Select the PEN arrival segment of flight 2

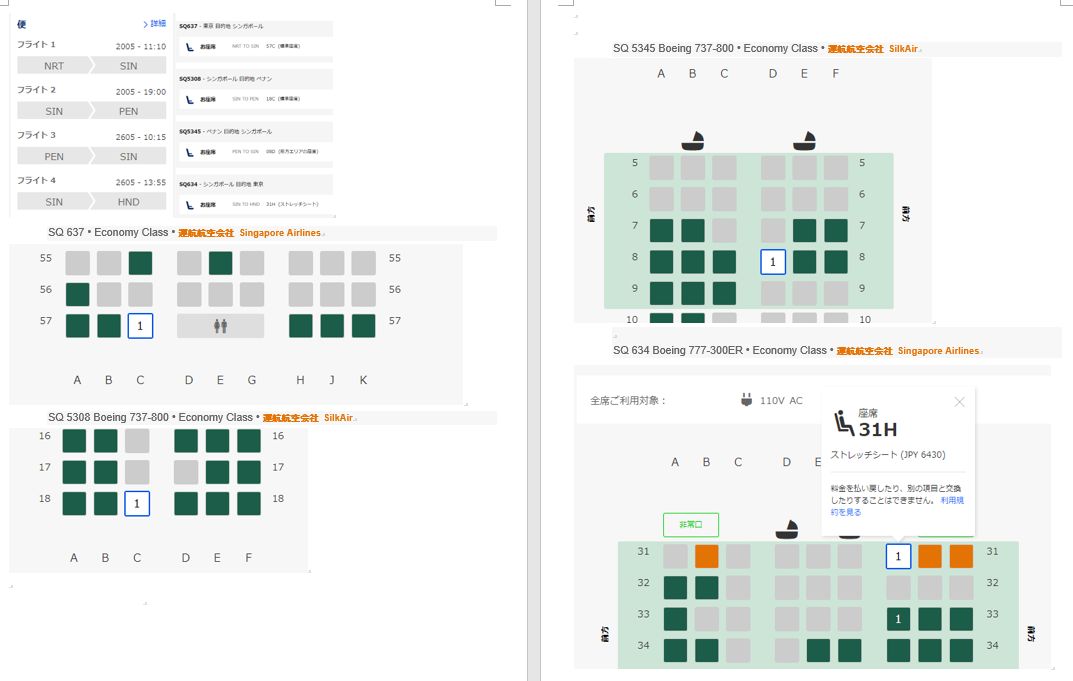[128, 111]
